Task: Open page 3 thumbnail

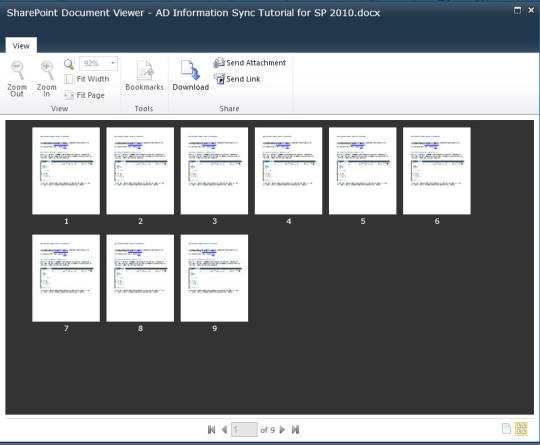Action: [214, 171]
